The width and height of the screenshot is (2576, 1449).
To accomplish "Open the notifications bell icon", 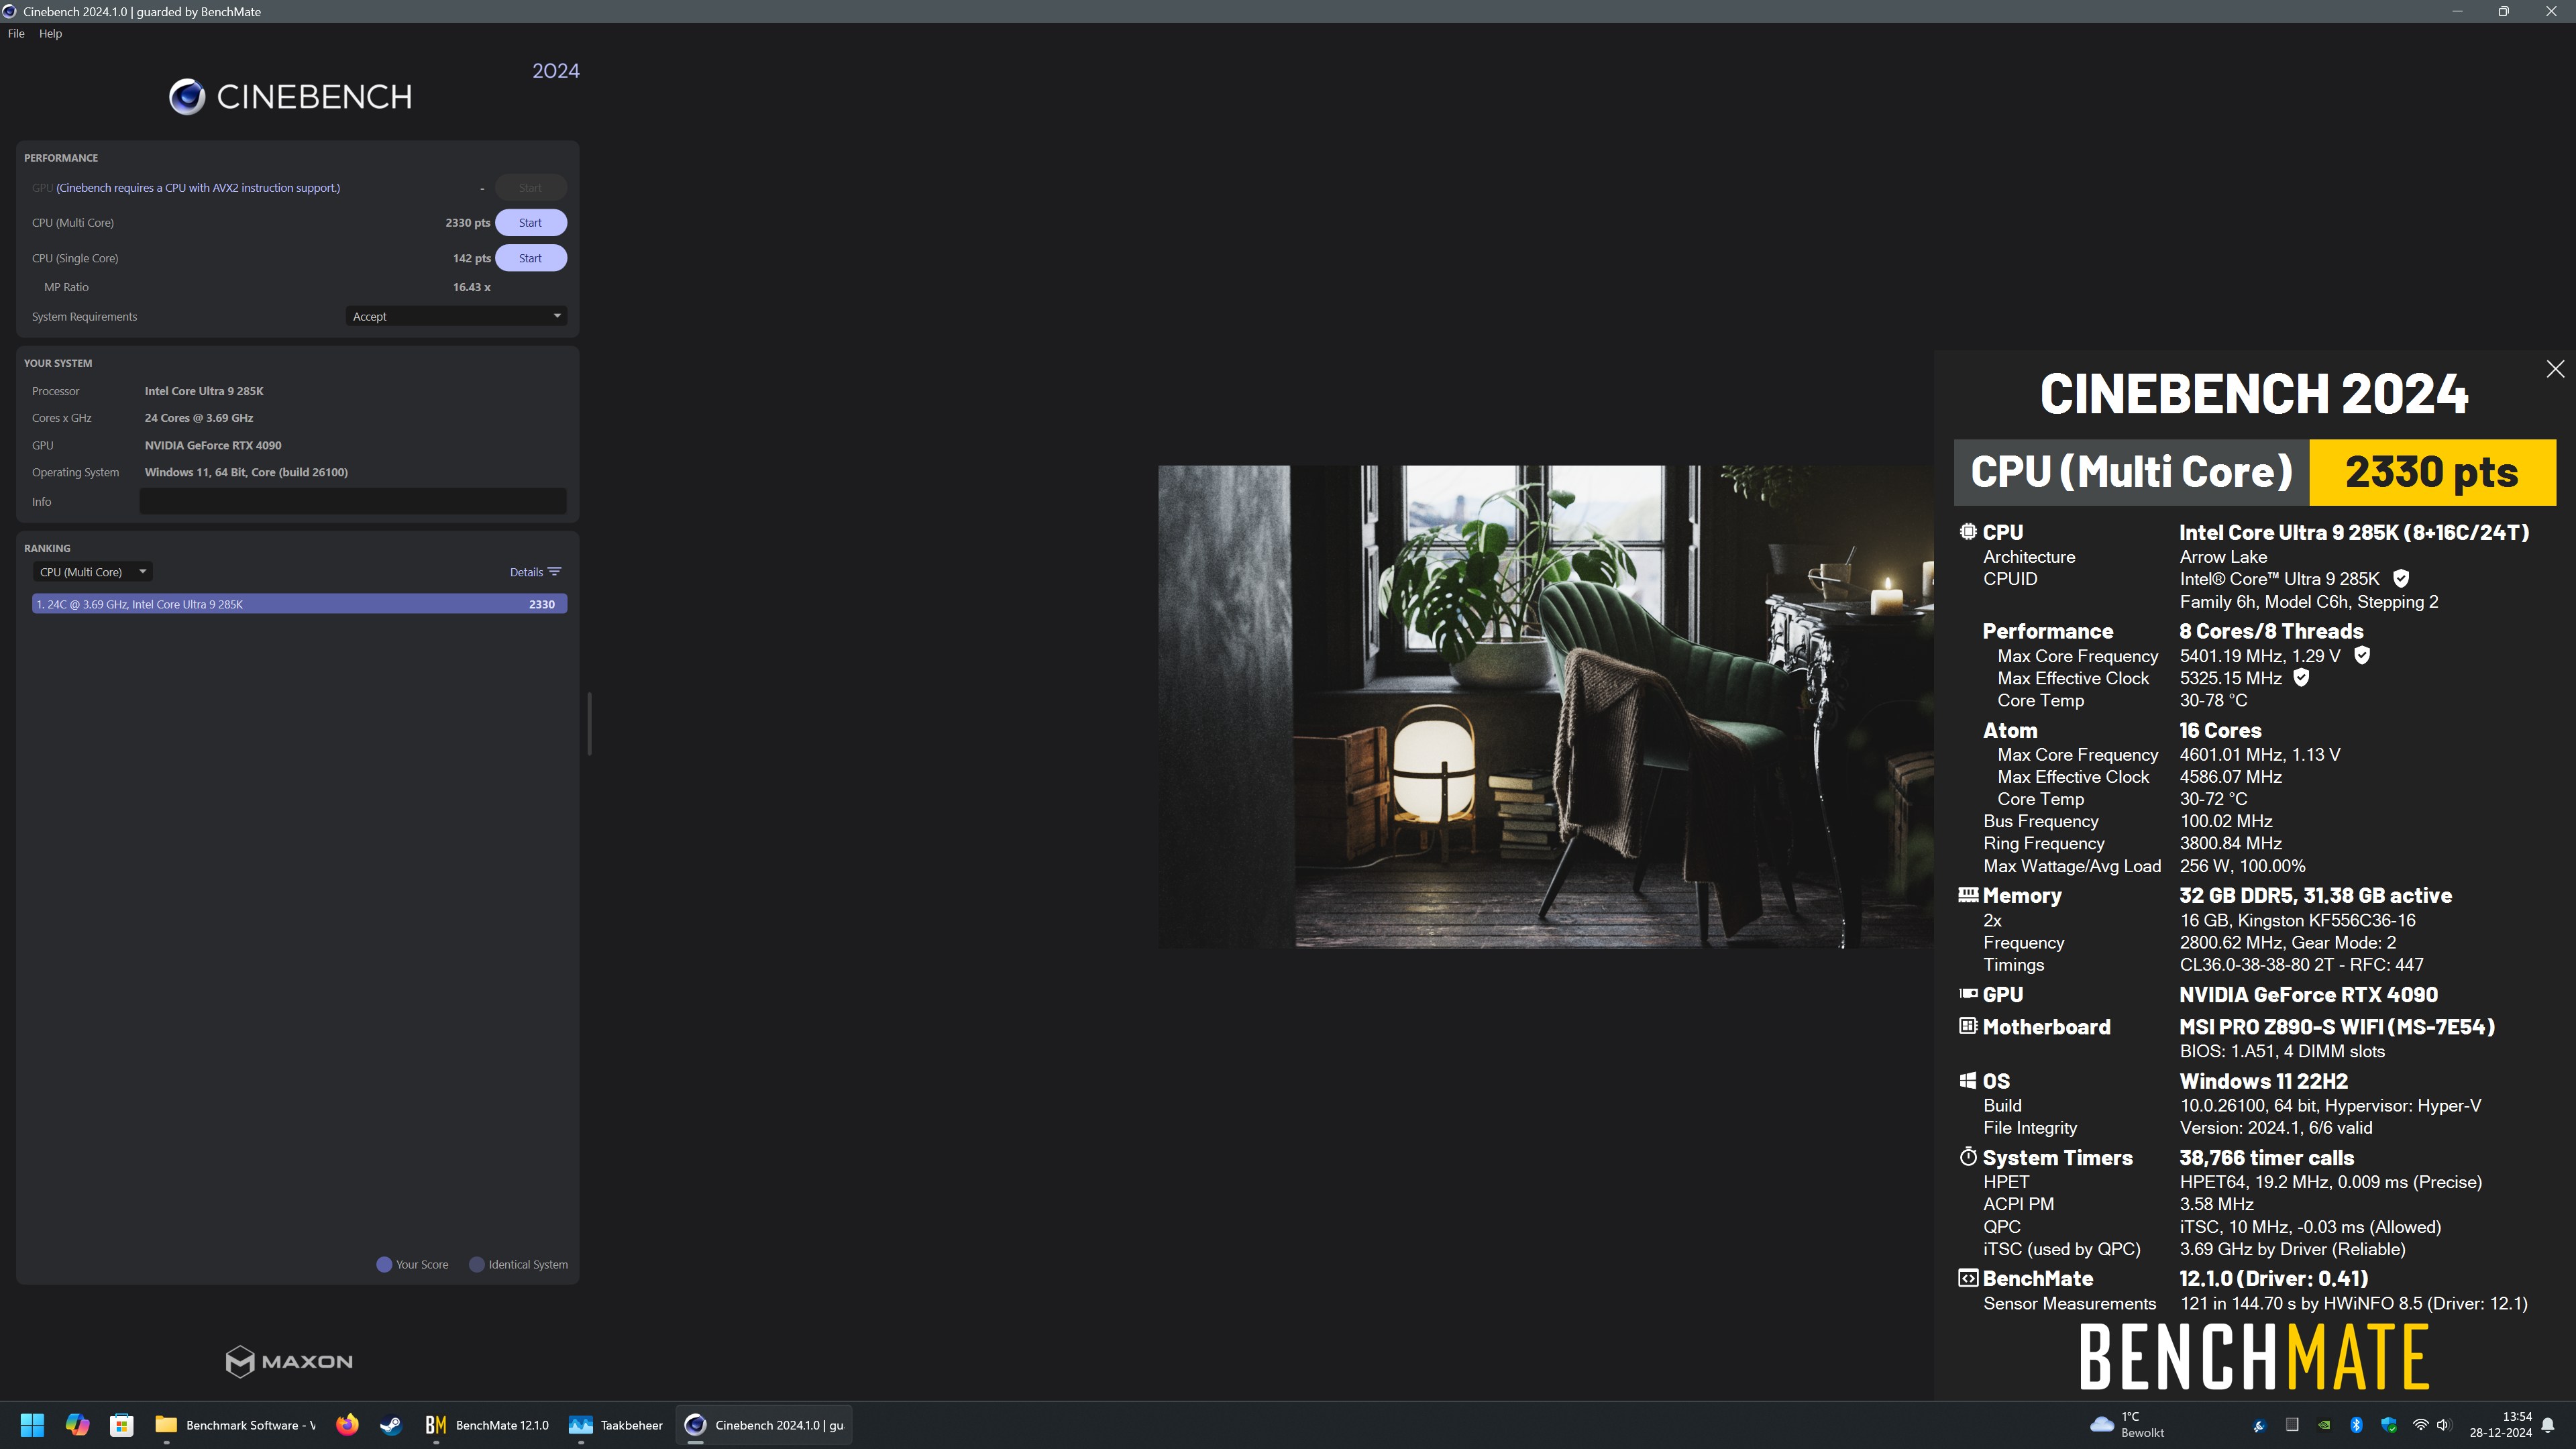I will pyautogui.click(x=2548, y=1425).
